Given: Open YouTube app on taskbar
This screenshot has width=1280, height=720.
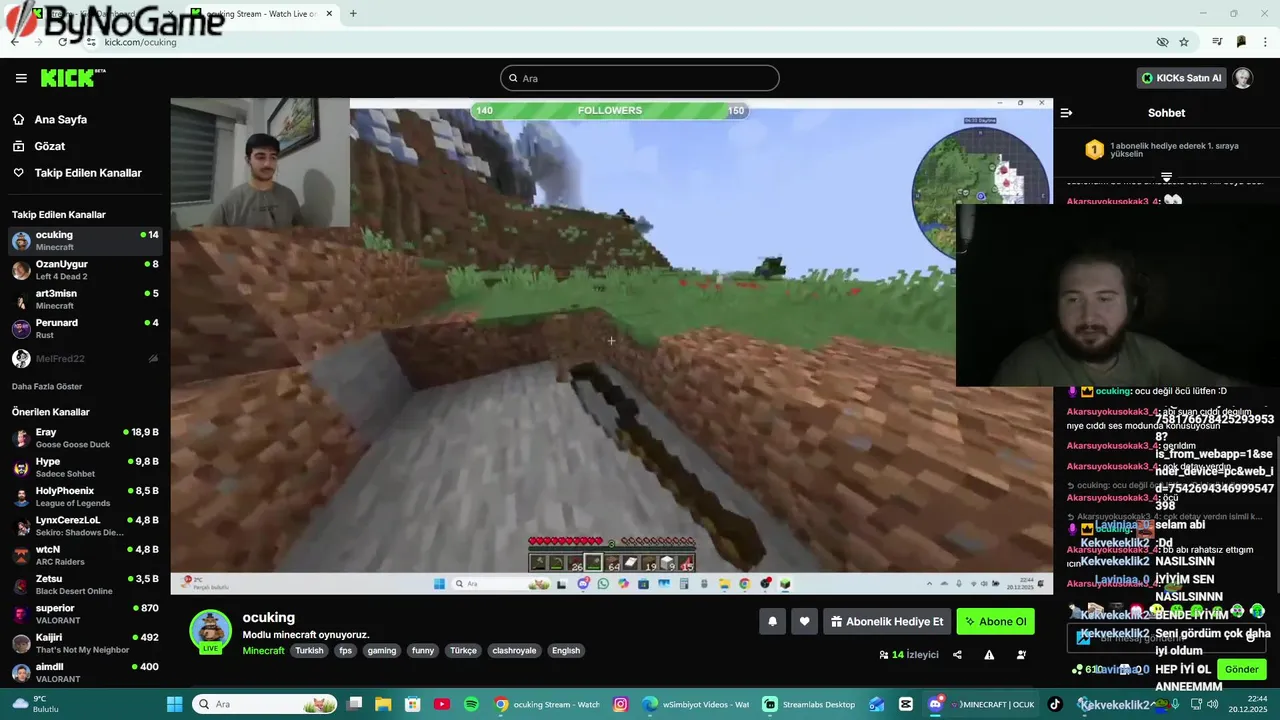Looking at the screenshot, I should point(442,704).
